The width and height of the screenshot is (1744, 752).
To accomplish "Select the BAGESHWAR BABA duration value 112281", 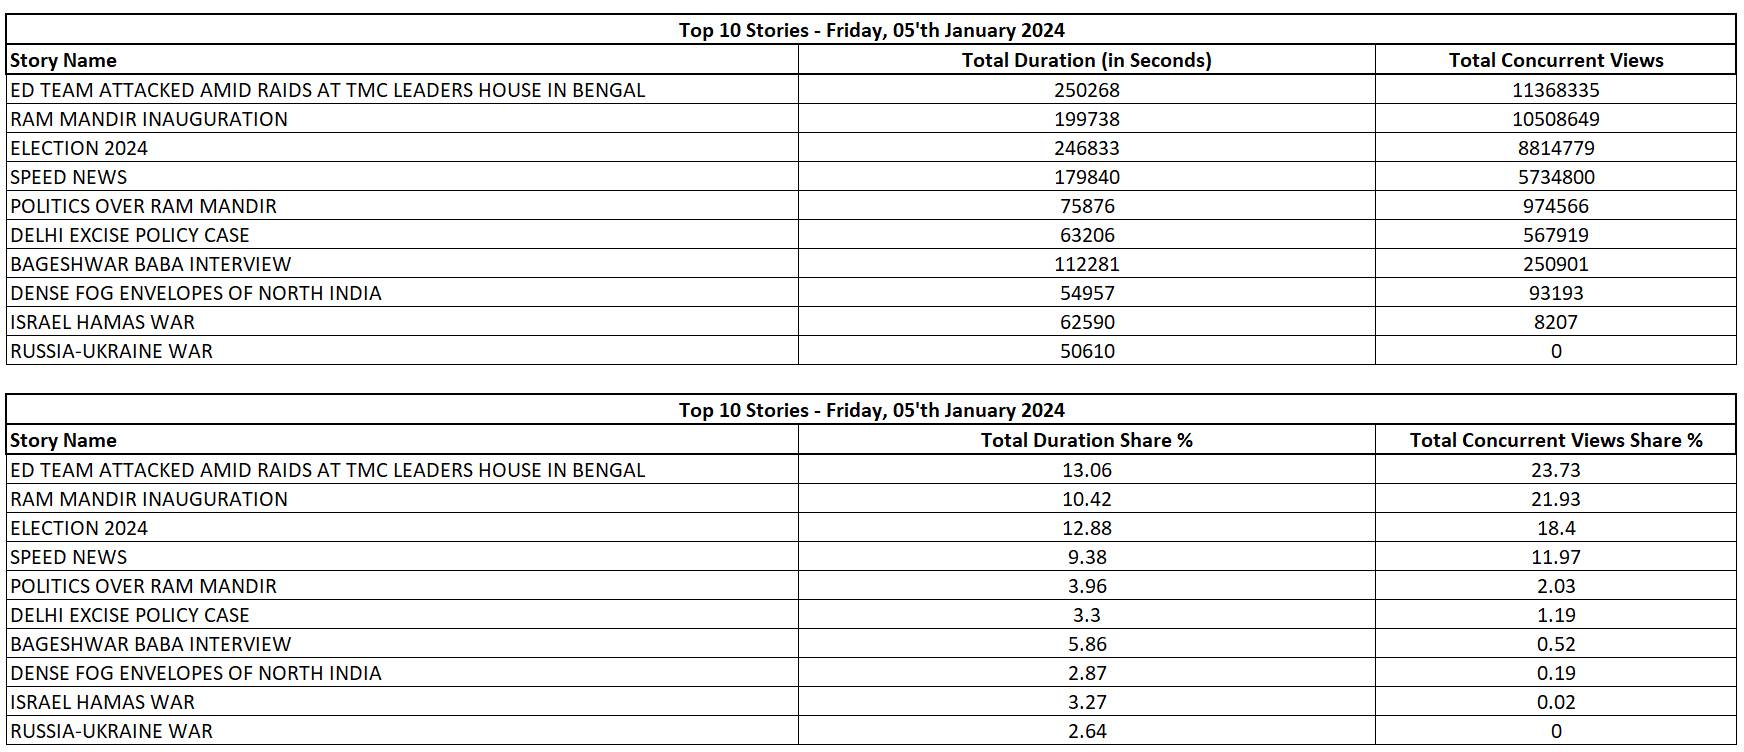I will [1086, 264].
